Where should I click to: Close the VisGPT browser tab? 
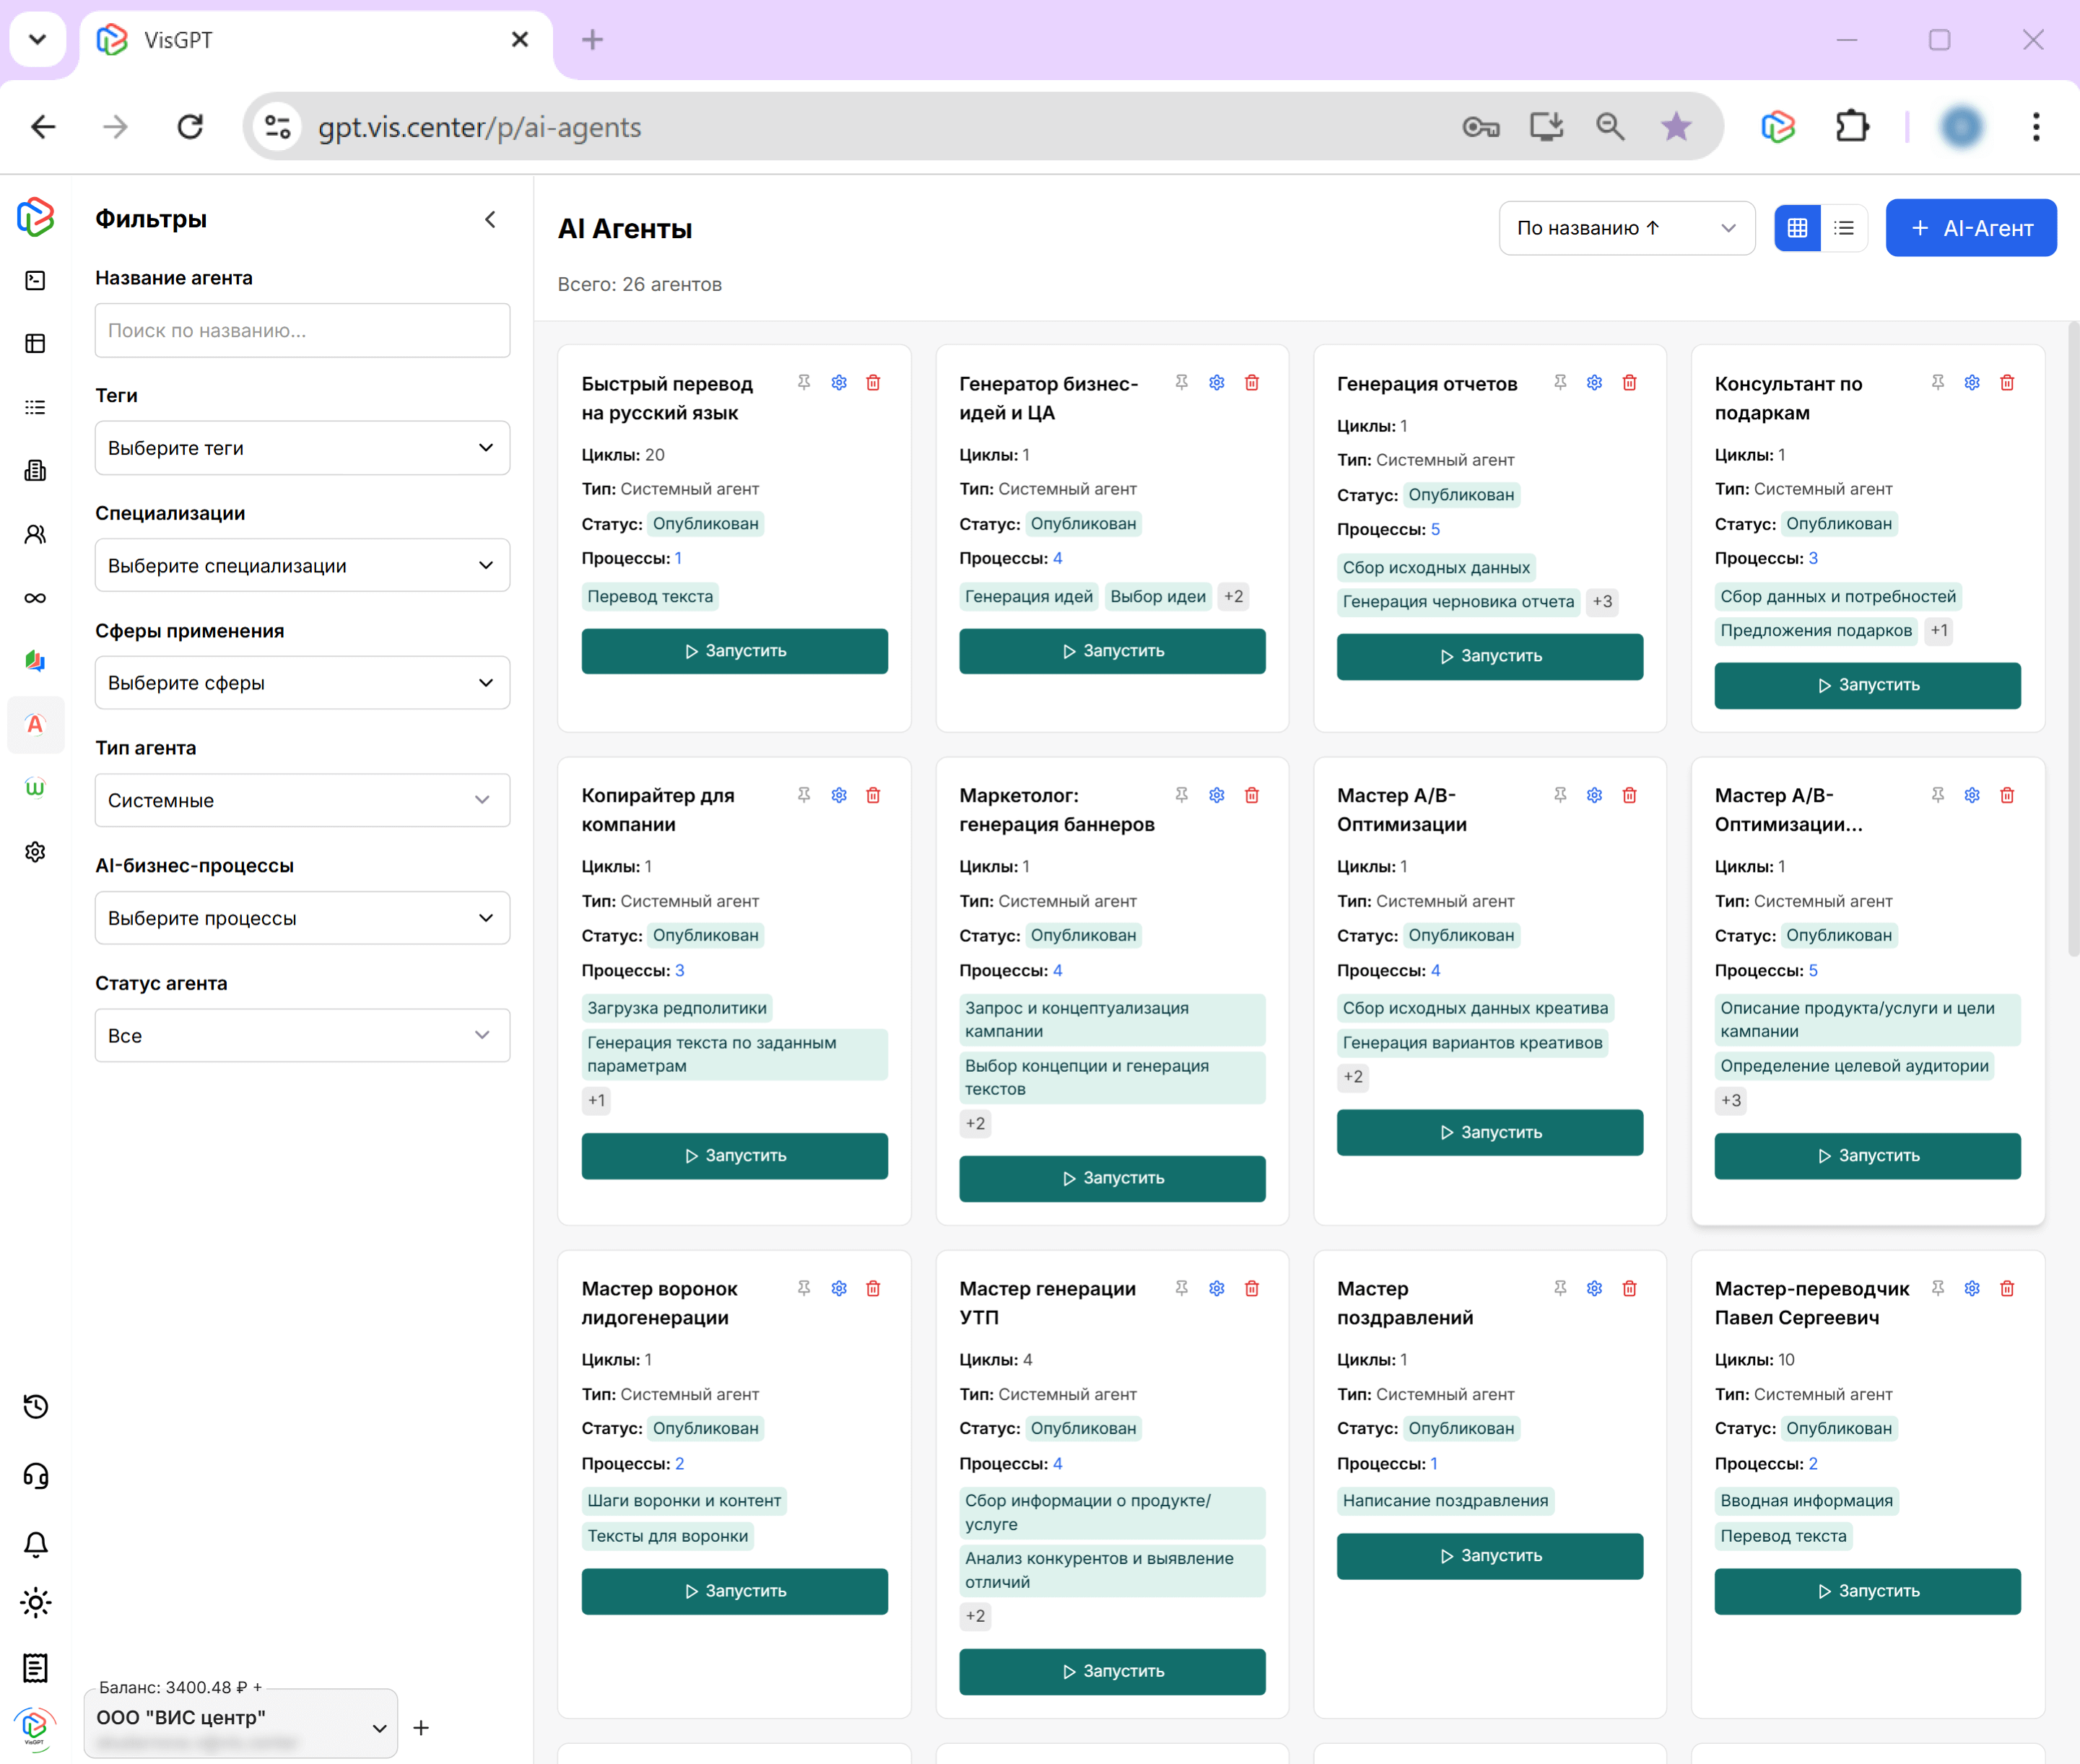[519, 40]
